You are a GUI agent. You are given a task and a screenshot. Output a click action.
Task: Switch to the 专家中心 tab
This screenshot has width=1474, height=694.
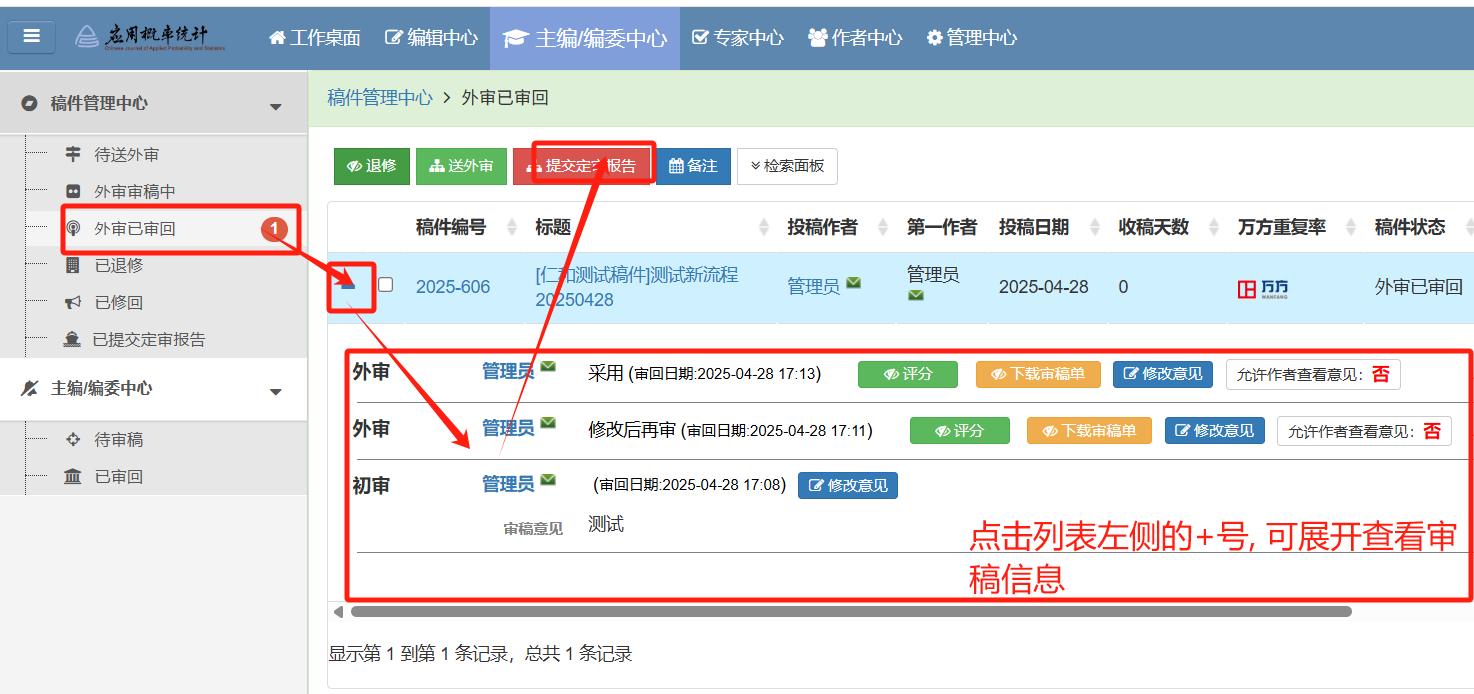pyautogui.click(x=737, y=37)
